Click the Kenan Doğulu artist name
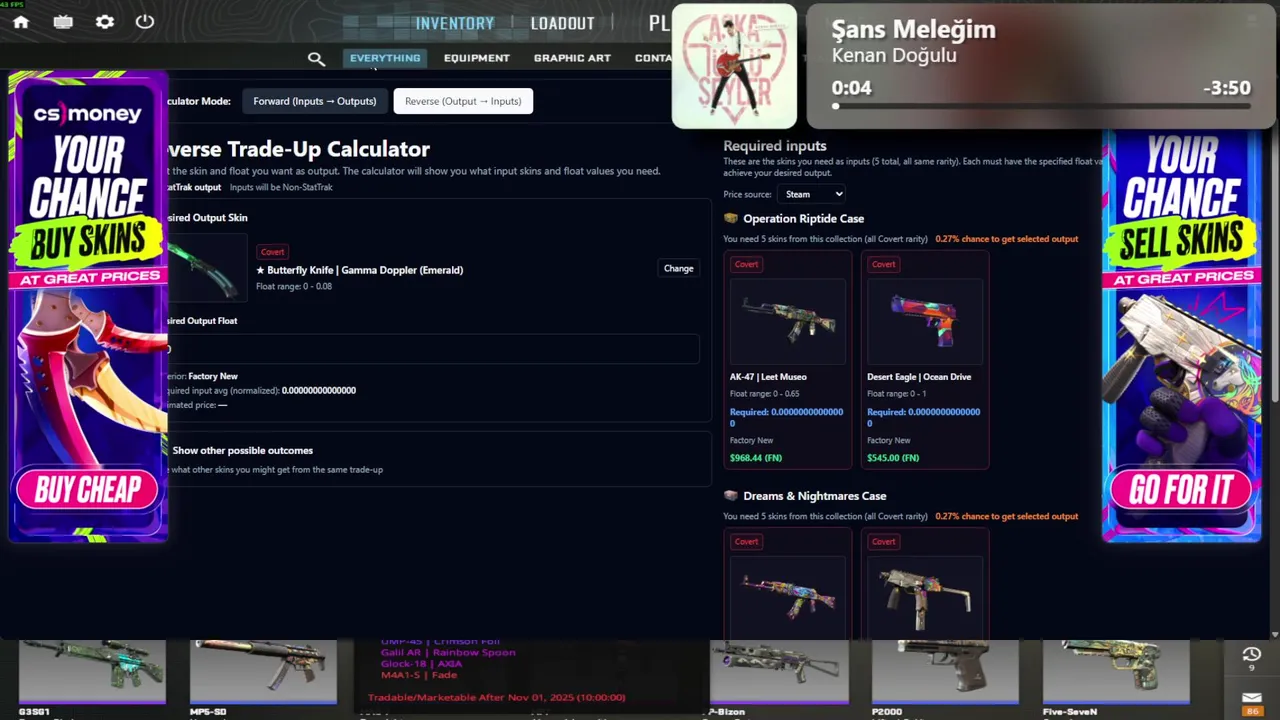 point(894,56)
